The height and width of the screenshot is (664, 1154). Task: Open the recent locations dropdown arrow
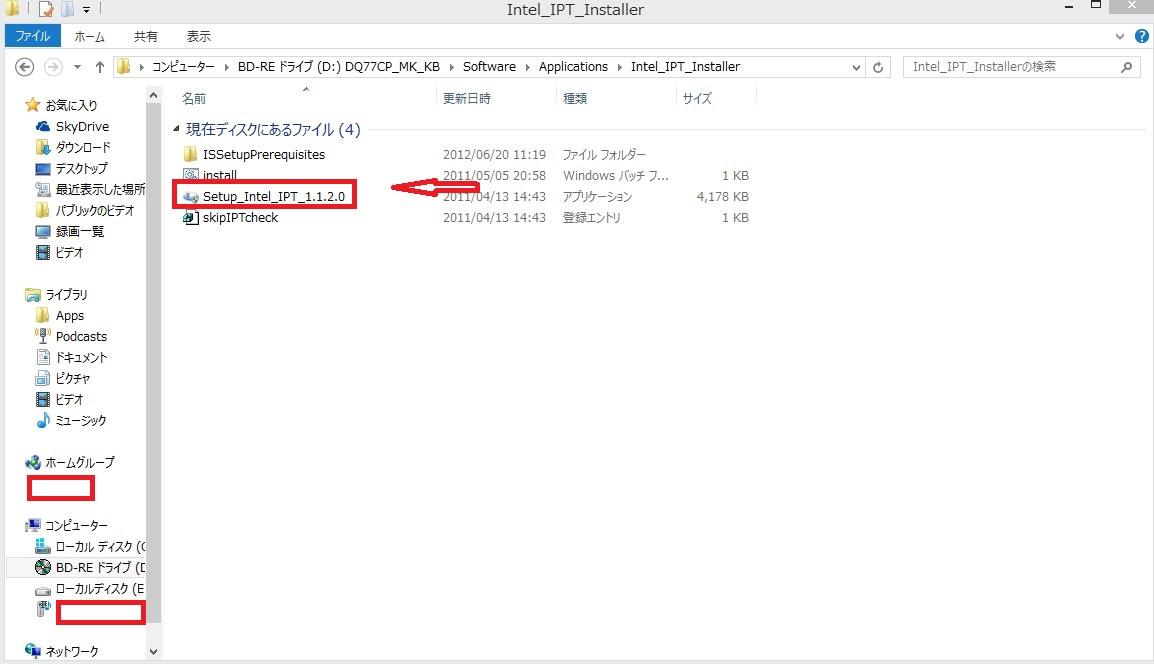pos(77,67)
